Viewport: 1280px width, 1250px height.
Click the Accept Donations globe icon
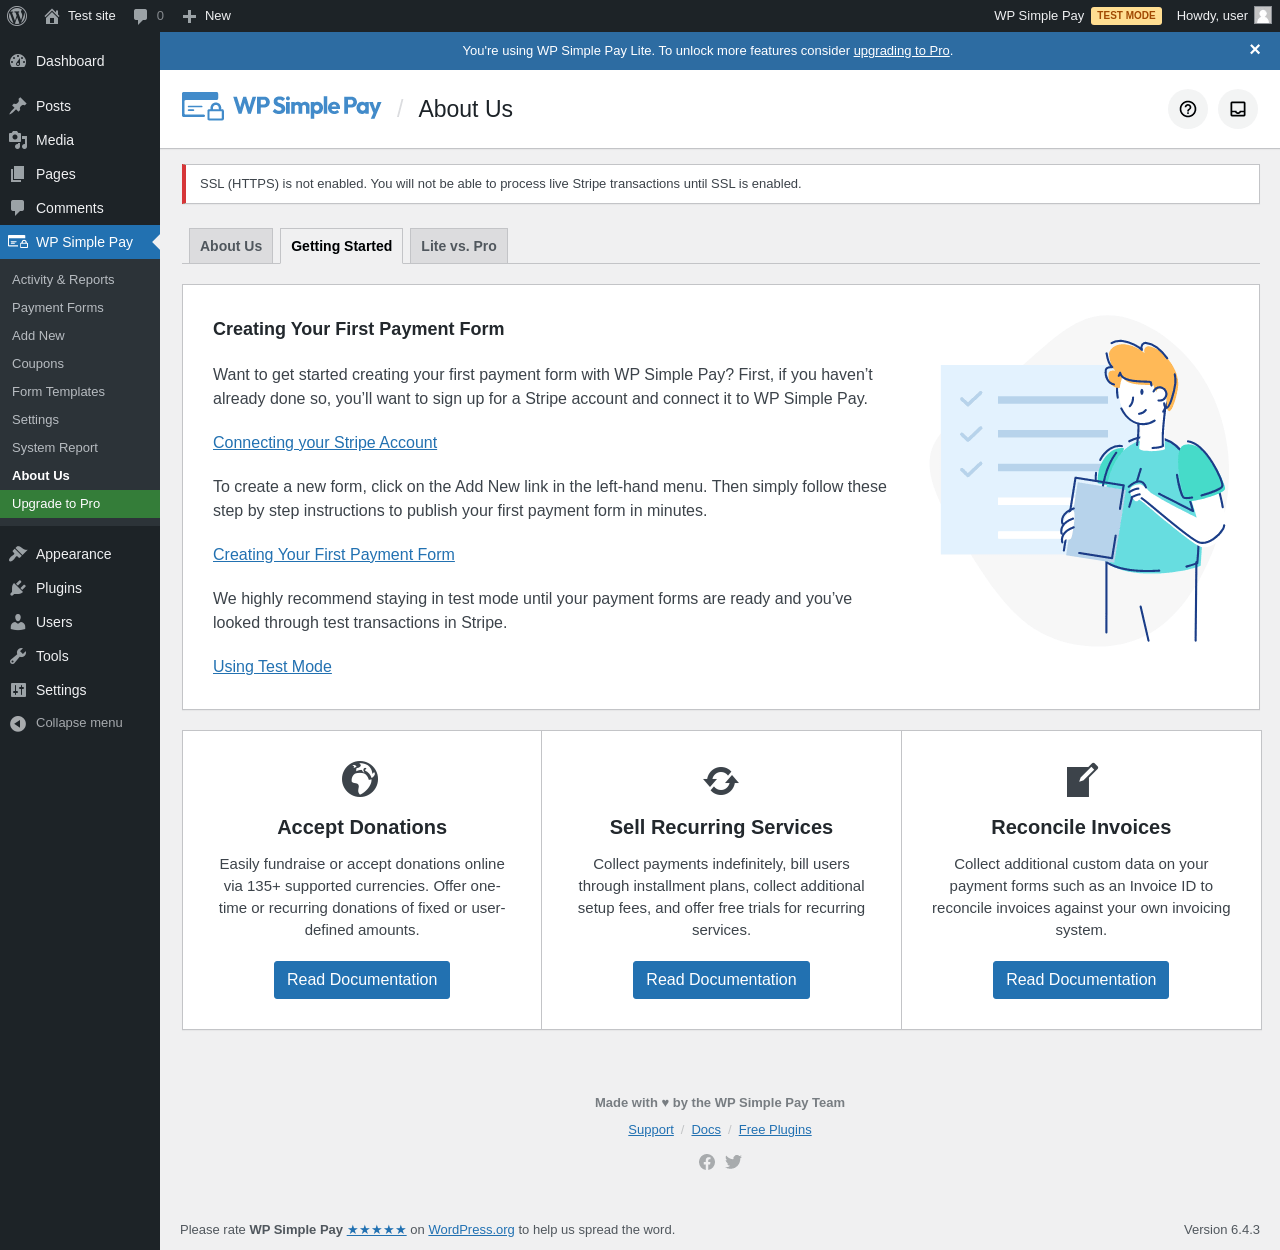click(x=360, y=779)
